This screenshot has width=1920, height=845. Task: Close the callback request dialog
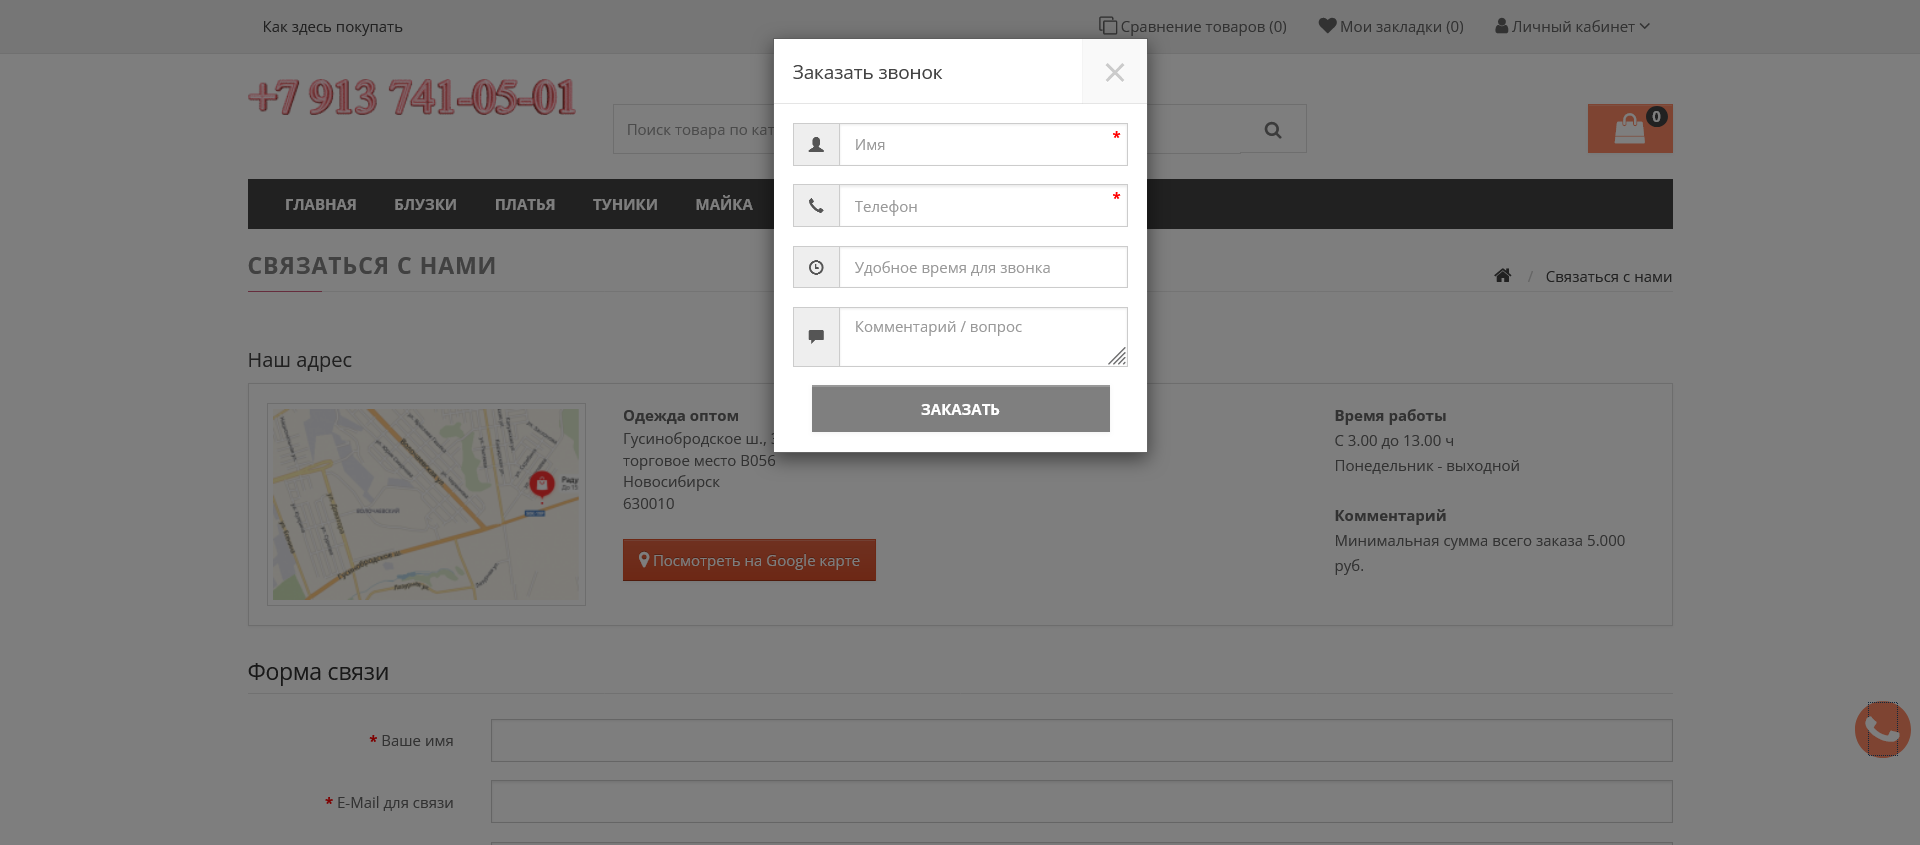[x=1114, y=72]
